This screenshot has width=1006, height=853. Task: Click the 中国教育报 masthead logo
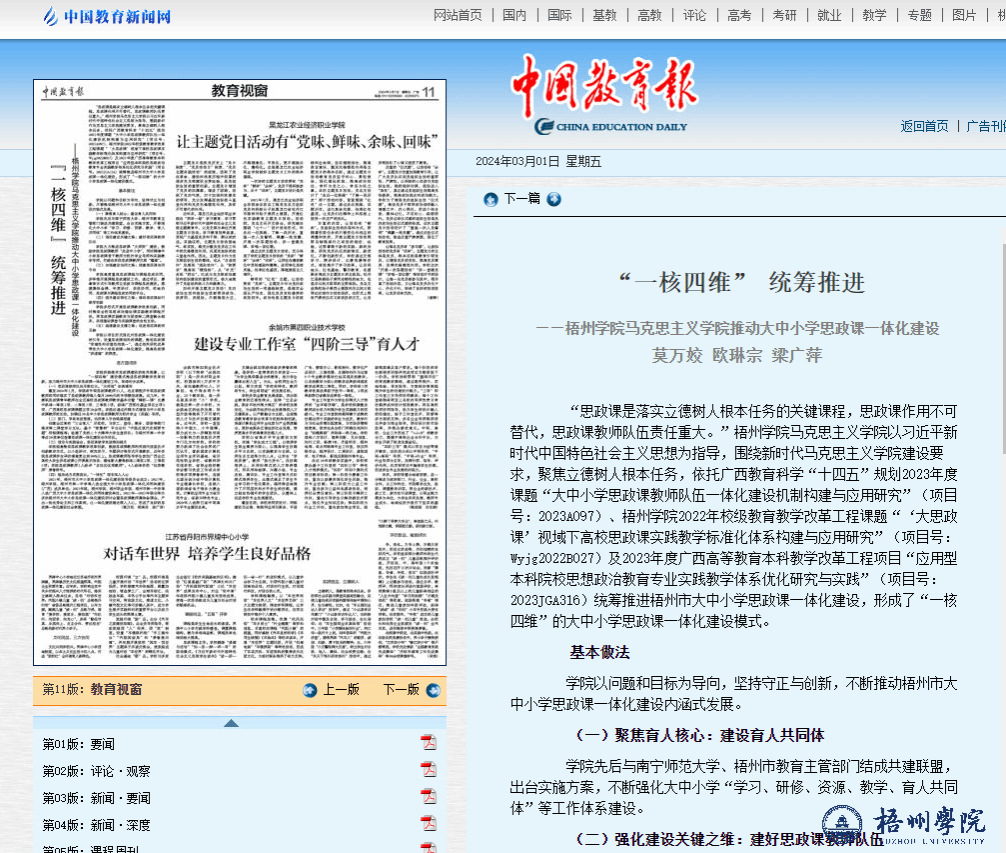click(605, 91)
